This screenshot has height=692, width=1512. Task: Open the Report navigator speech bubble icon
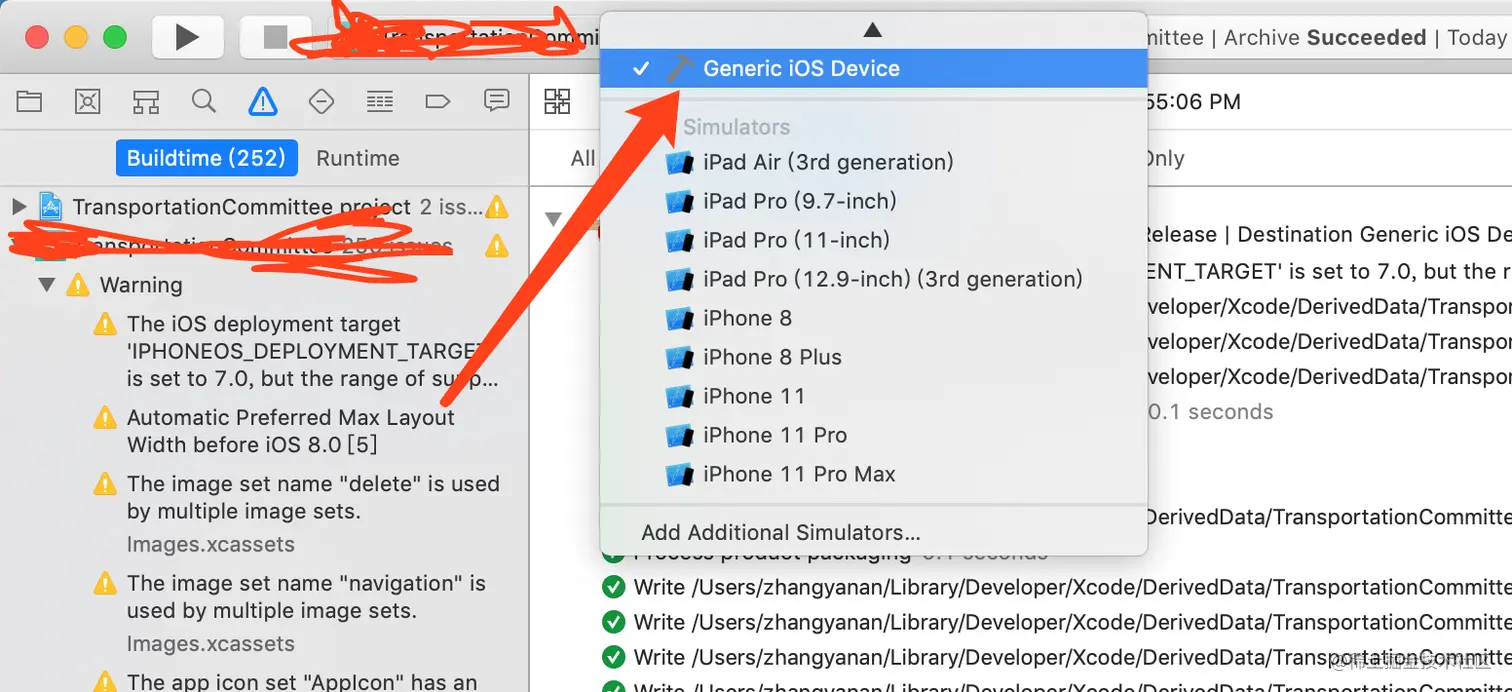point(496,100)
